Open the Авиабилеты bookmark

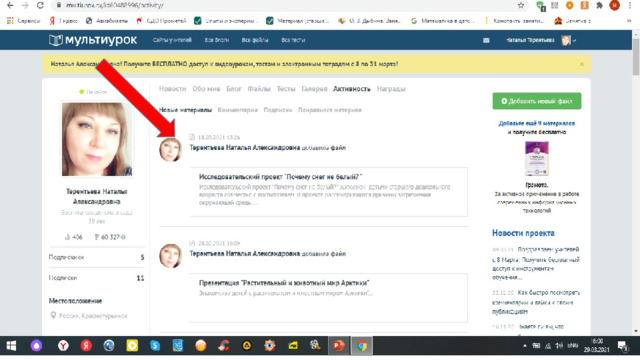pos(107,21)
